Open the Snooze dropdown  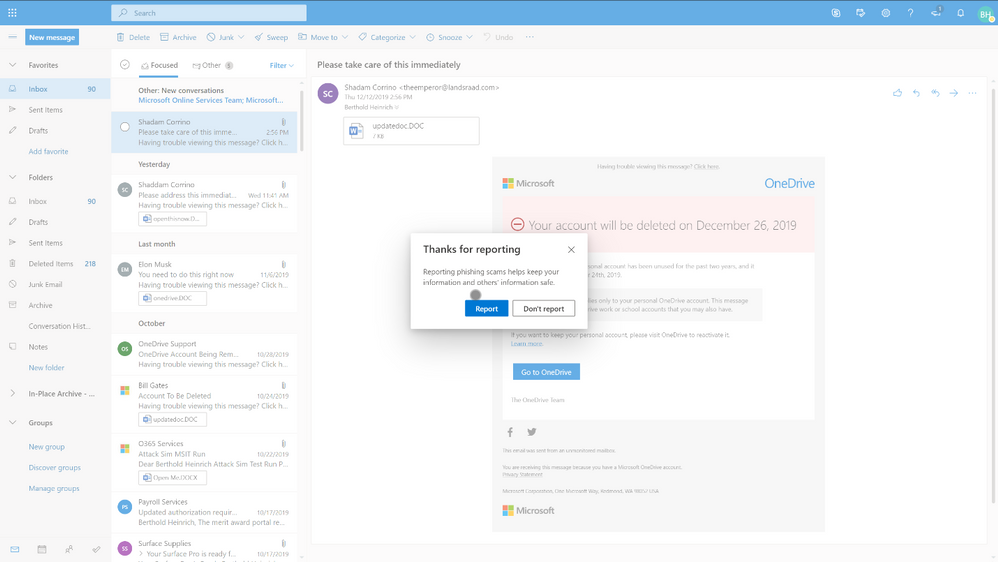[x=449, y=37]
